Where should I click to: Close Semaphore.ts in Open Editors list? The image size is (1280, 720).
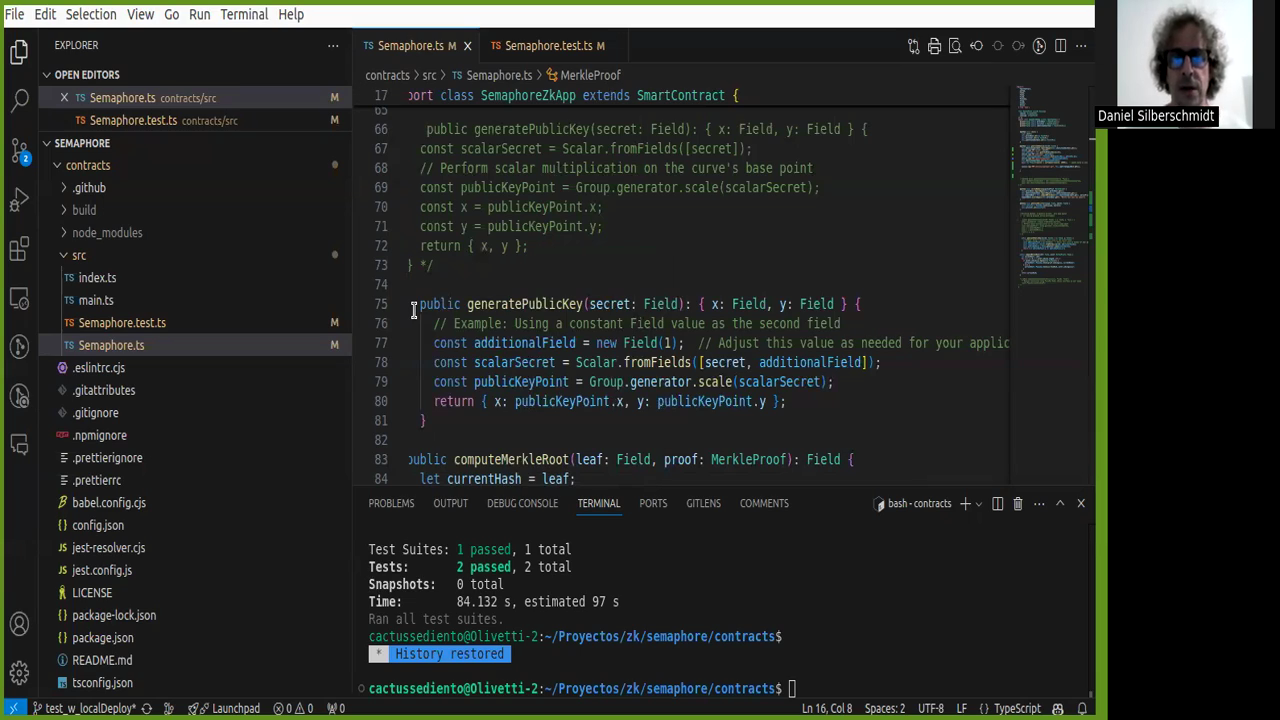pos(64,98)
